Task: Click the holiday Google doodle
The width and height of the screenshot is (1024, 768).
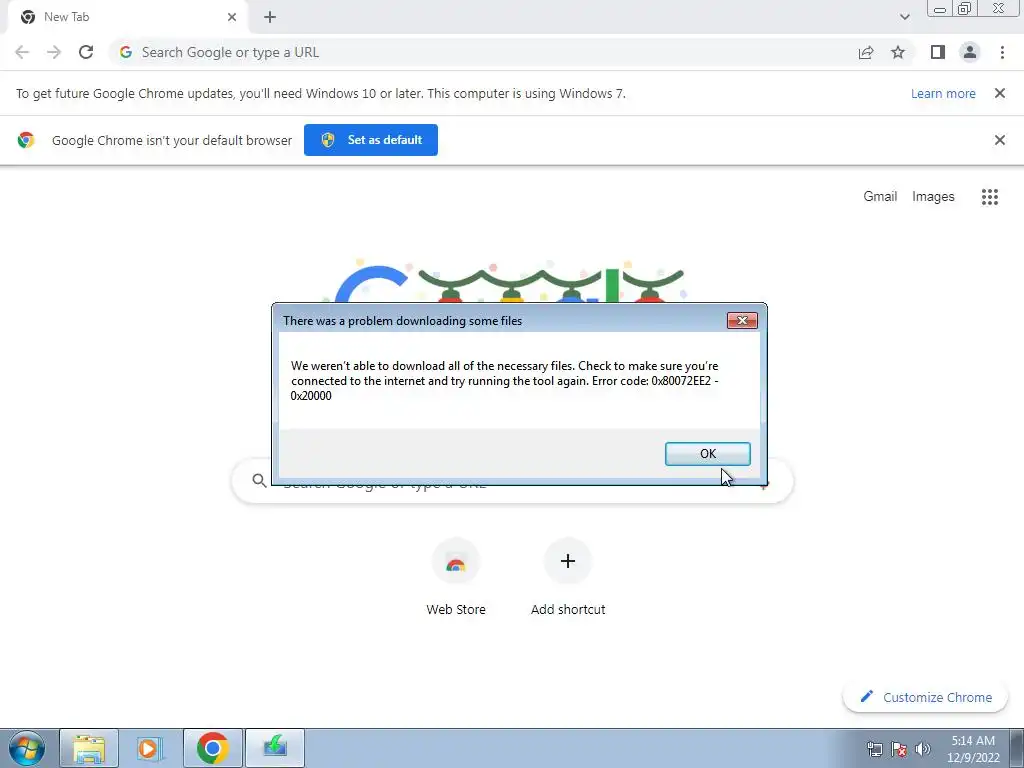Action: [509, 282]
